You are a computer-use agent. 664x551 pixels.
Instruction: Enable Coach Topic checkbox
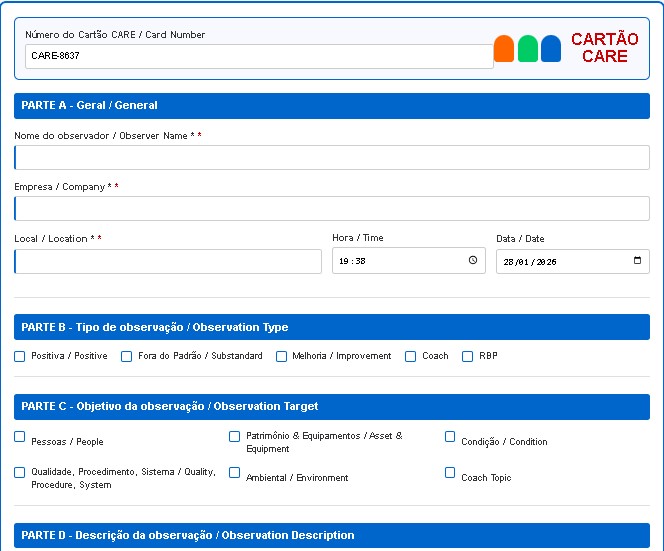[x=450, y=472]
